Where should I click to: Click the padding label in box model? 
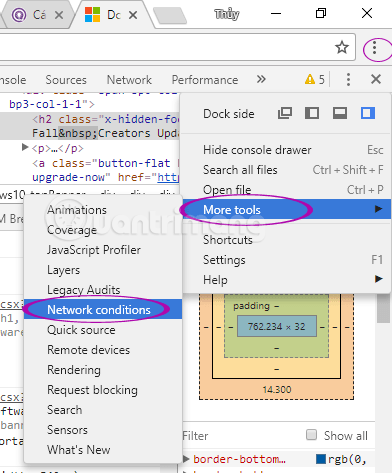(251, 306)
